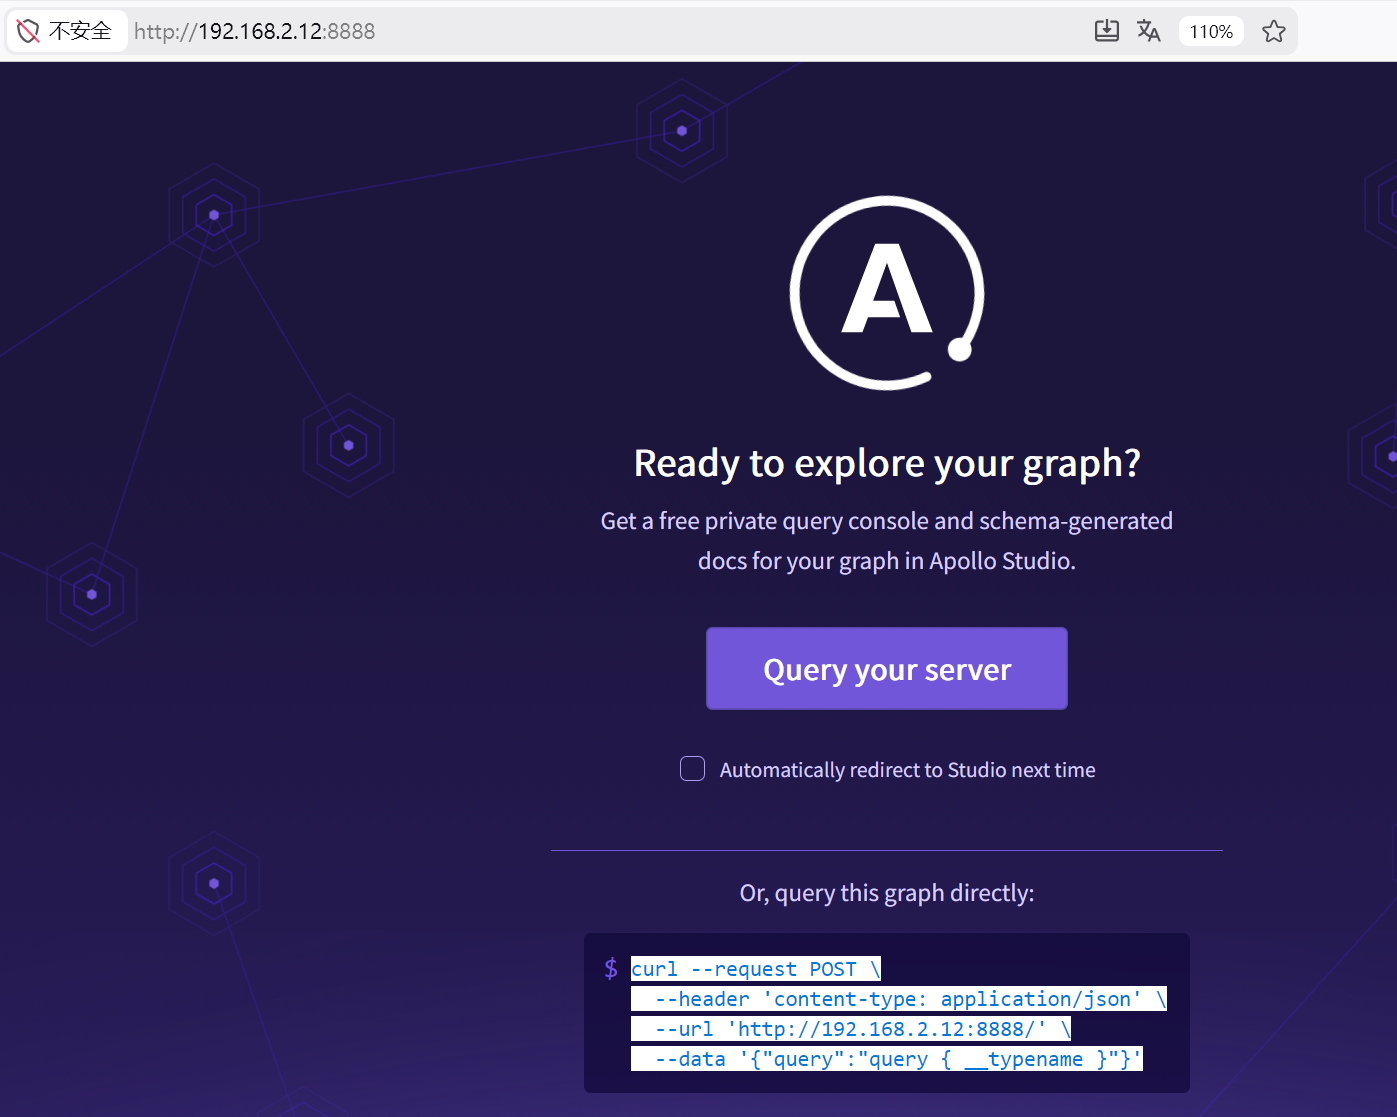Click the install app icon in address bar
The width and height of the screenshot is (1397, 1117).
(x=1106, y=31)
